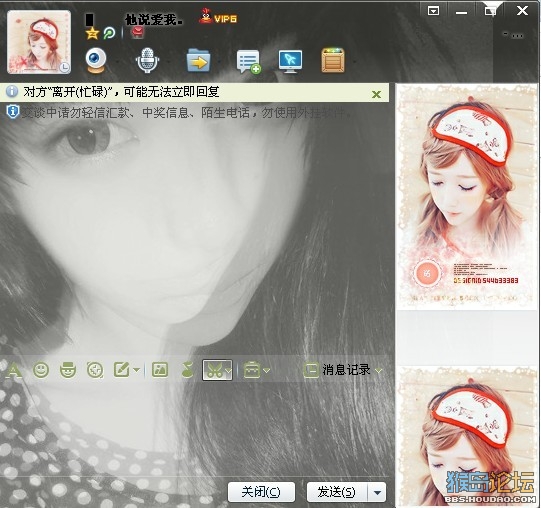Open send options arrow beside 发送
This screenshot has height=508, width=541.
click(x=377, y=492)
